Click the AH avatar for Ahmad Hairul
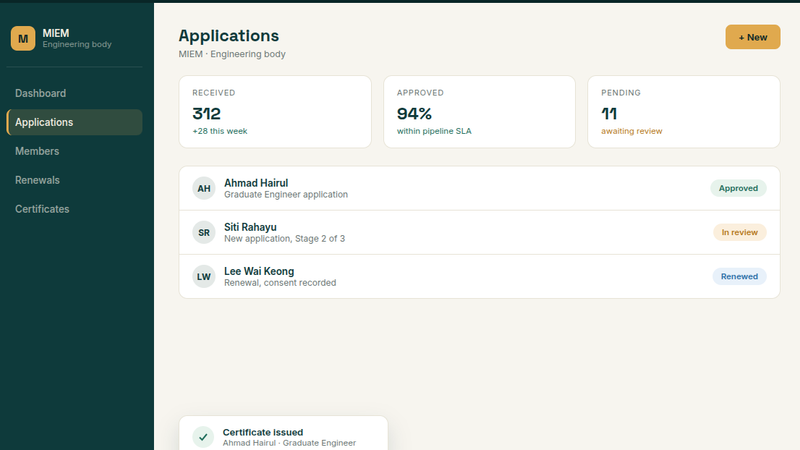Image resolution: width=800 pixels, height=450 pixels. [204, 188]
